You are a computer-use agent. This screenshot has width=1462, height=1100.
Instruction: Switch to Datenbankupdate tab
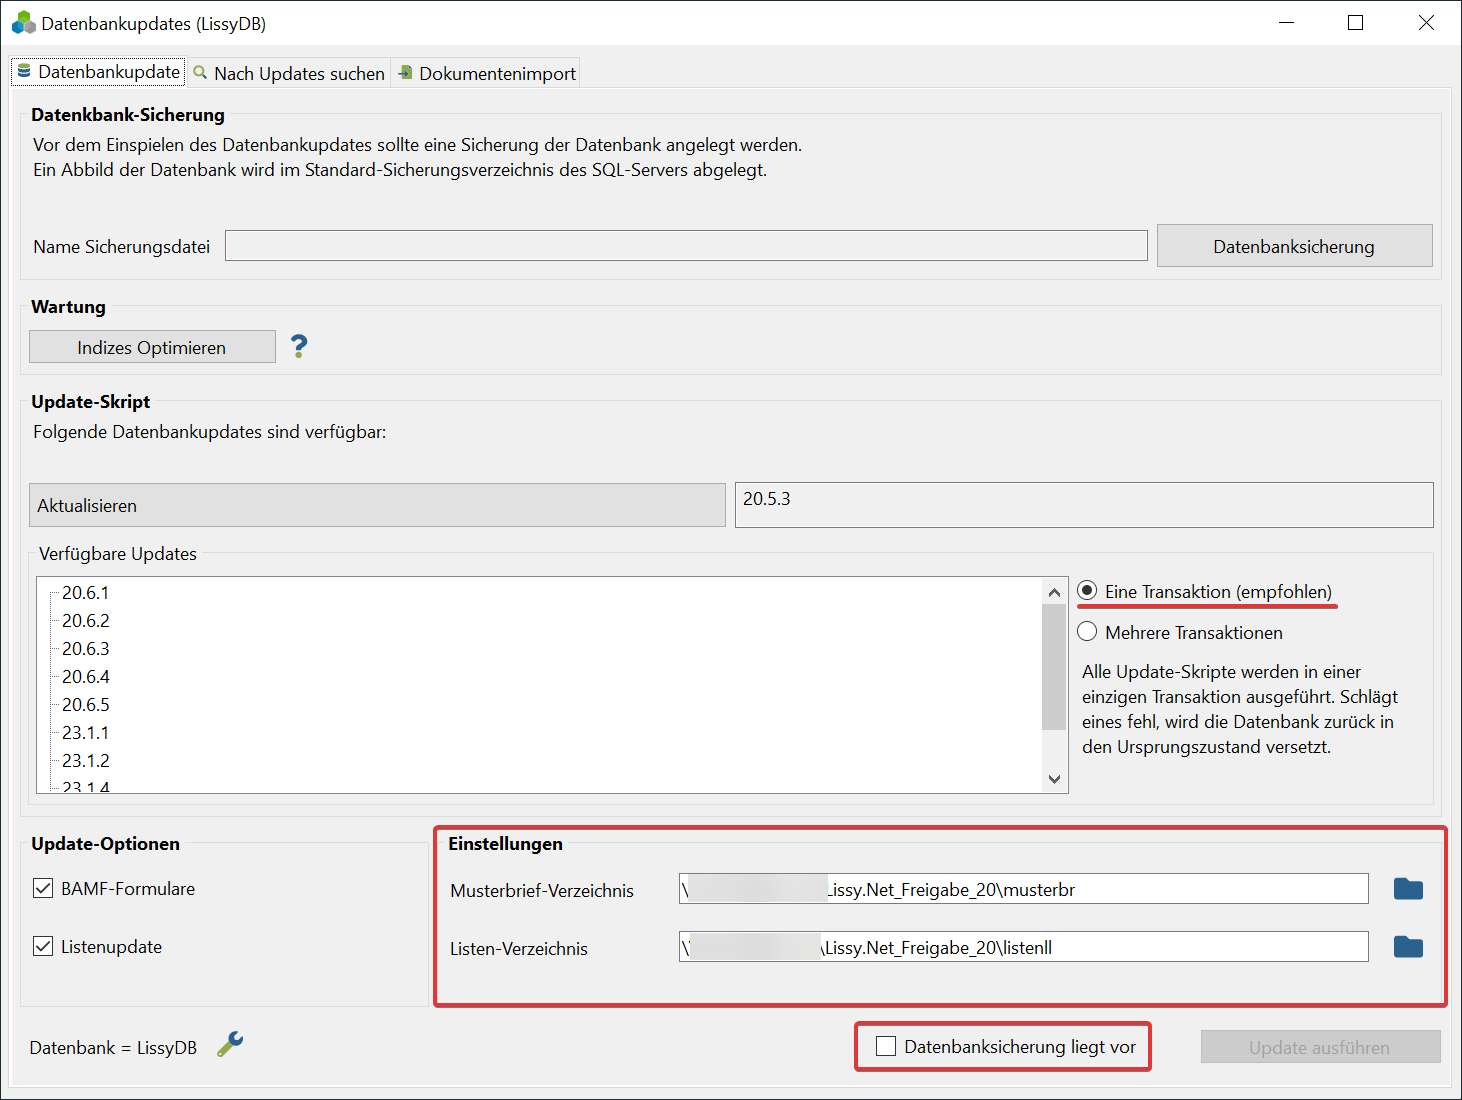click(98, 72)
